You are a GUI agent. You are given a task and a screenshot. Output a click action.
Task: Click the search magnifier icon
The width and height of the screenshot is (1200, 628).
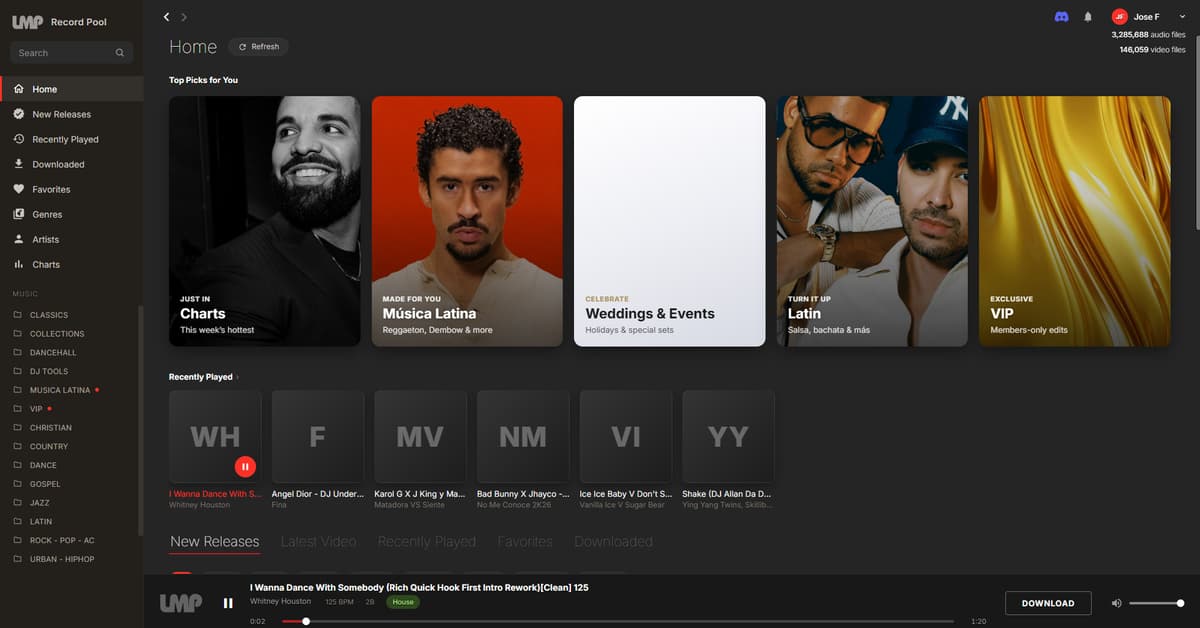120,53
